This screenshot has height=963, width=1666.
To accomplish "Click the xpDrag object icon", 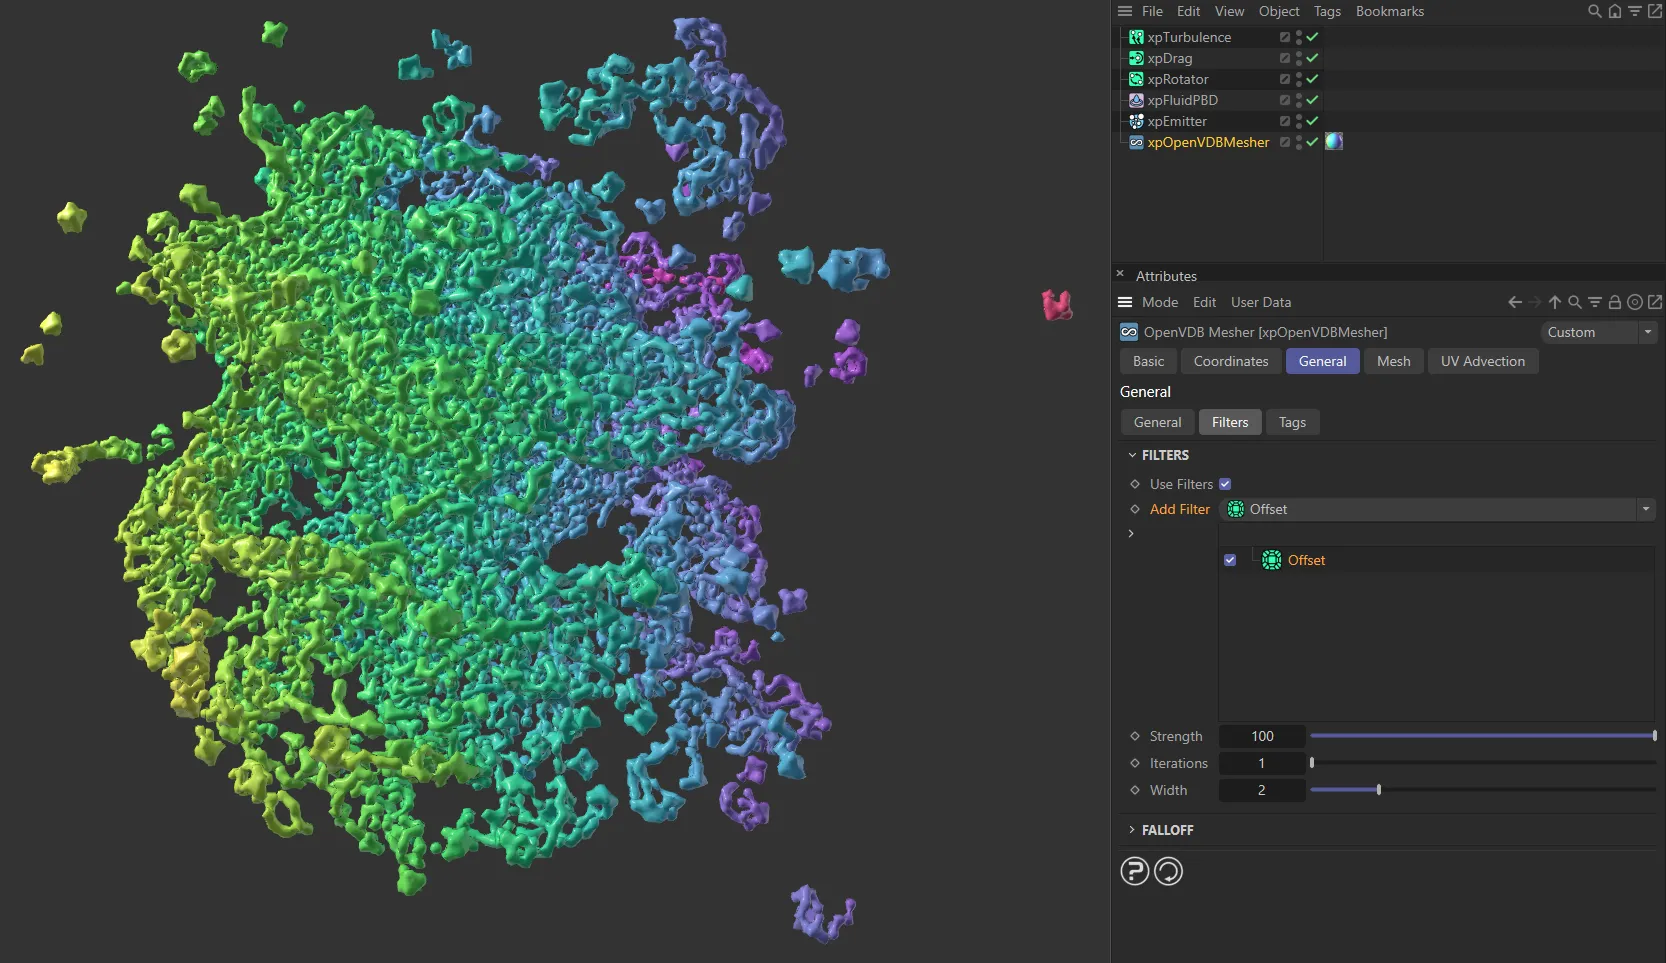I will tap(1136, 58).
